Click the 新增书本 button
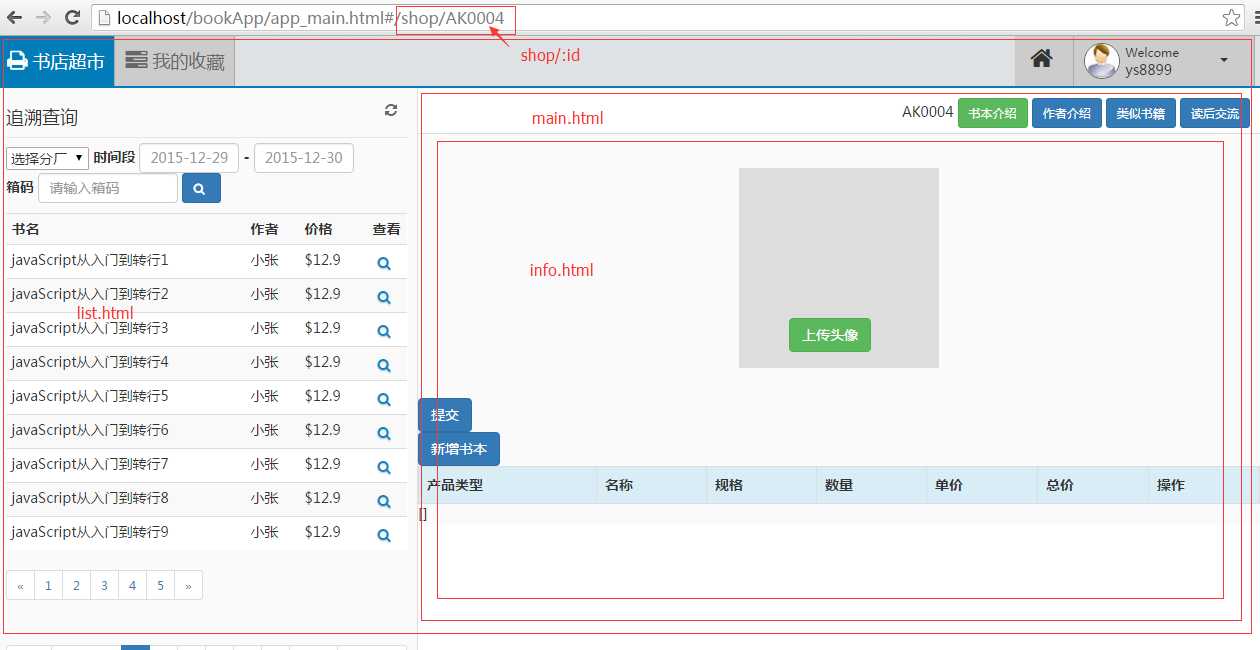Viewport: 1260px width, 650px height. point(459,449)
